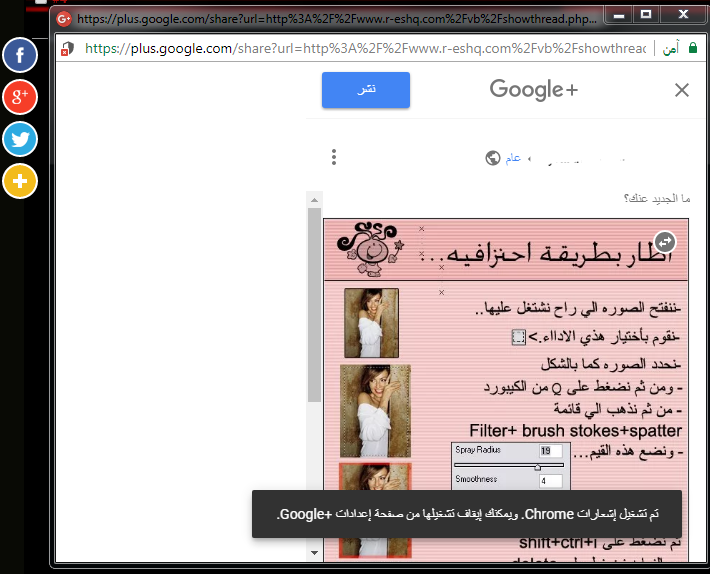Change the audience via the globe icon
This screenshot has height=574, width=710.
point(493,158)
